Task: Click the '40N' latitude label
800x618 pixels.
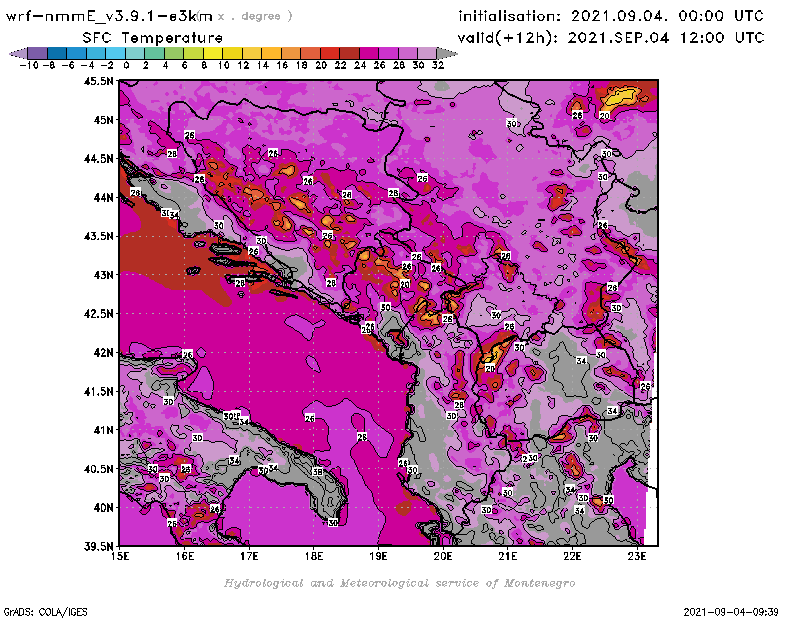Action: [x=103, y=507]
